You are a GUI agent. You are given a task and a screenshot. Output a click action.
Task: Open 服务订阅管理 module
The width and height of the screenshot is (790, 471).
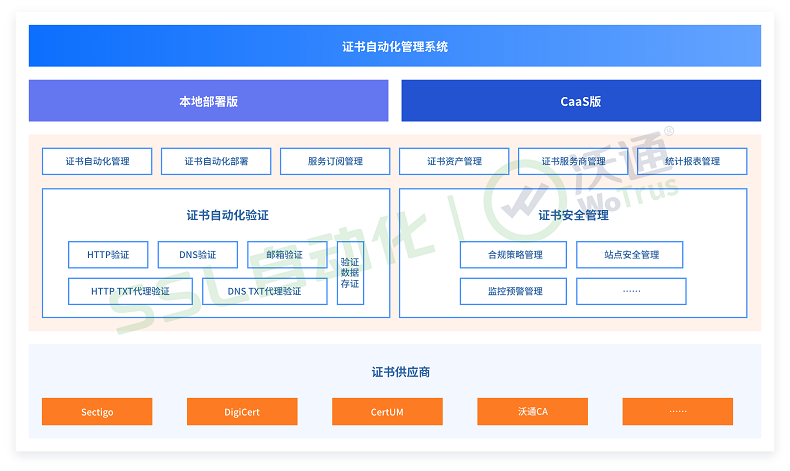point(335,161)
